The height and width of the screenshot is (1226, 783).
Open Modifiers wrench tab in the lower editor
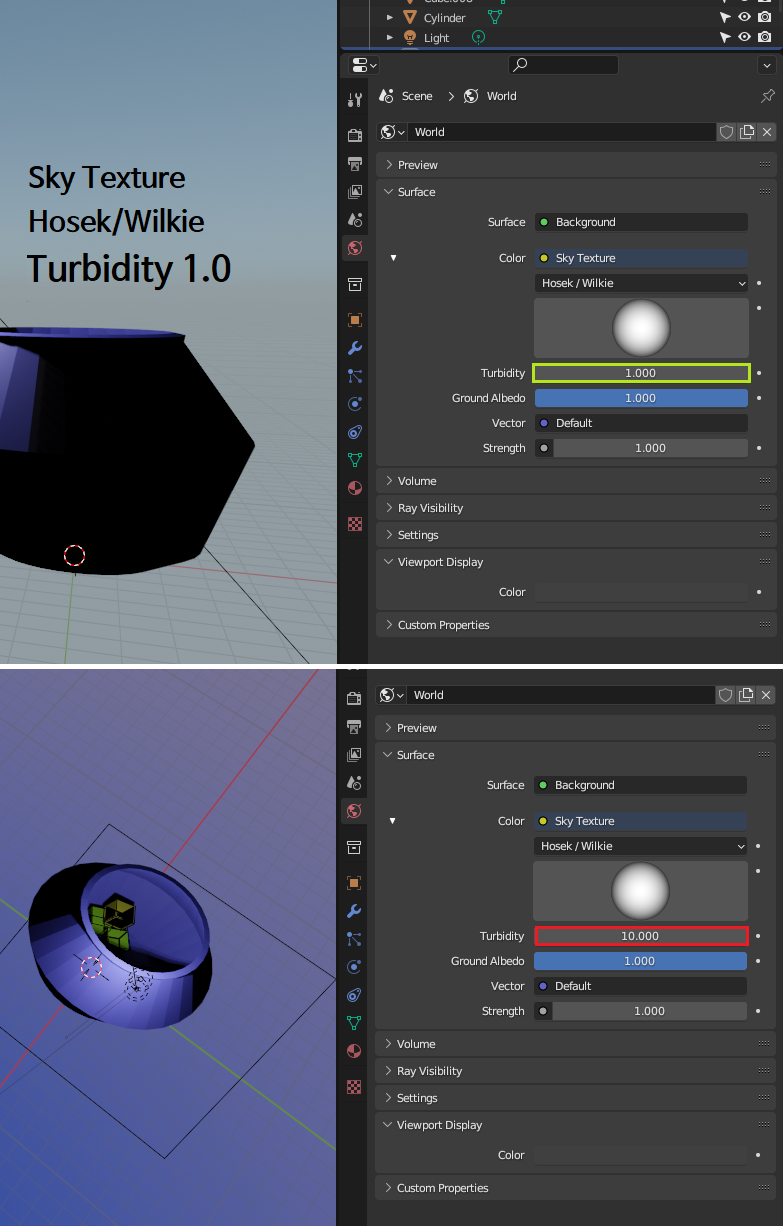(354, 911)
